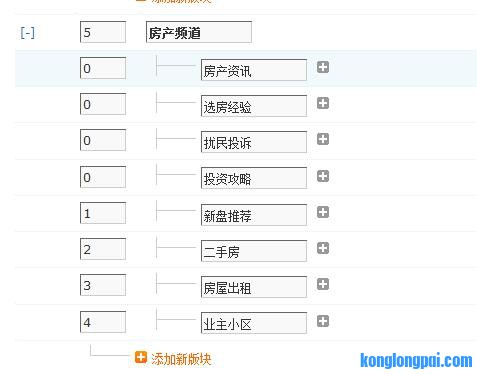Click the order field for 二手房
The height and width of the screenshot is (374, 477).
click(x=103, y=249)
